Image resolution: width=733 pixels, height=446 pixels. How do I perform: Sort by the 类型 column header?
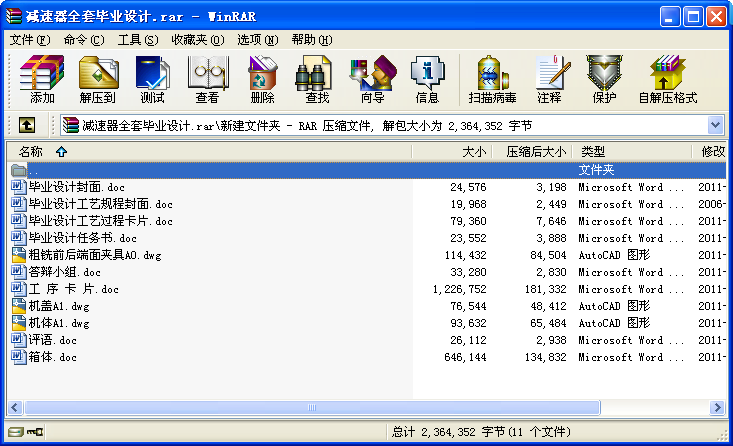[632, 151]
